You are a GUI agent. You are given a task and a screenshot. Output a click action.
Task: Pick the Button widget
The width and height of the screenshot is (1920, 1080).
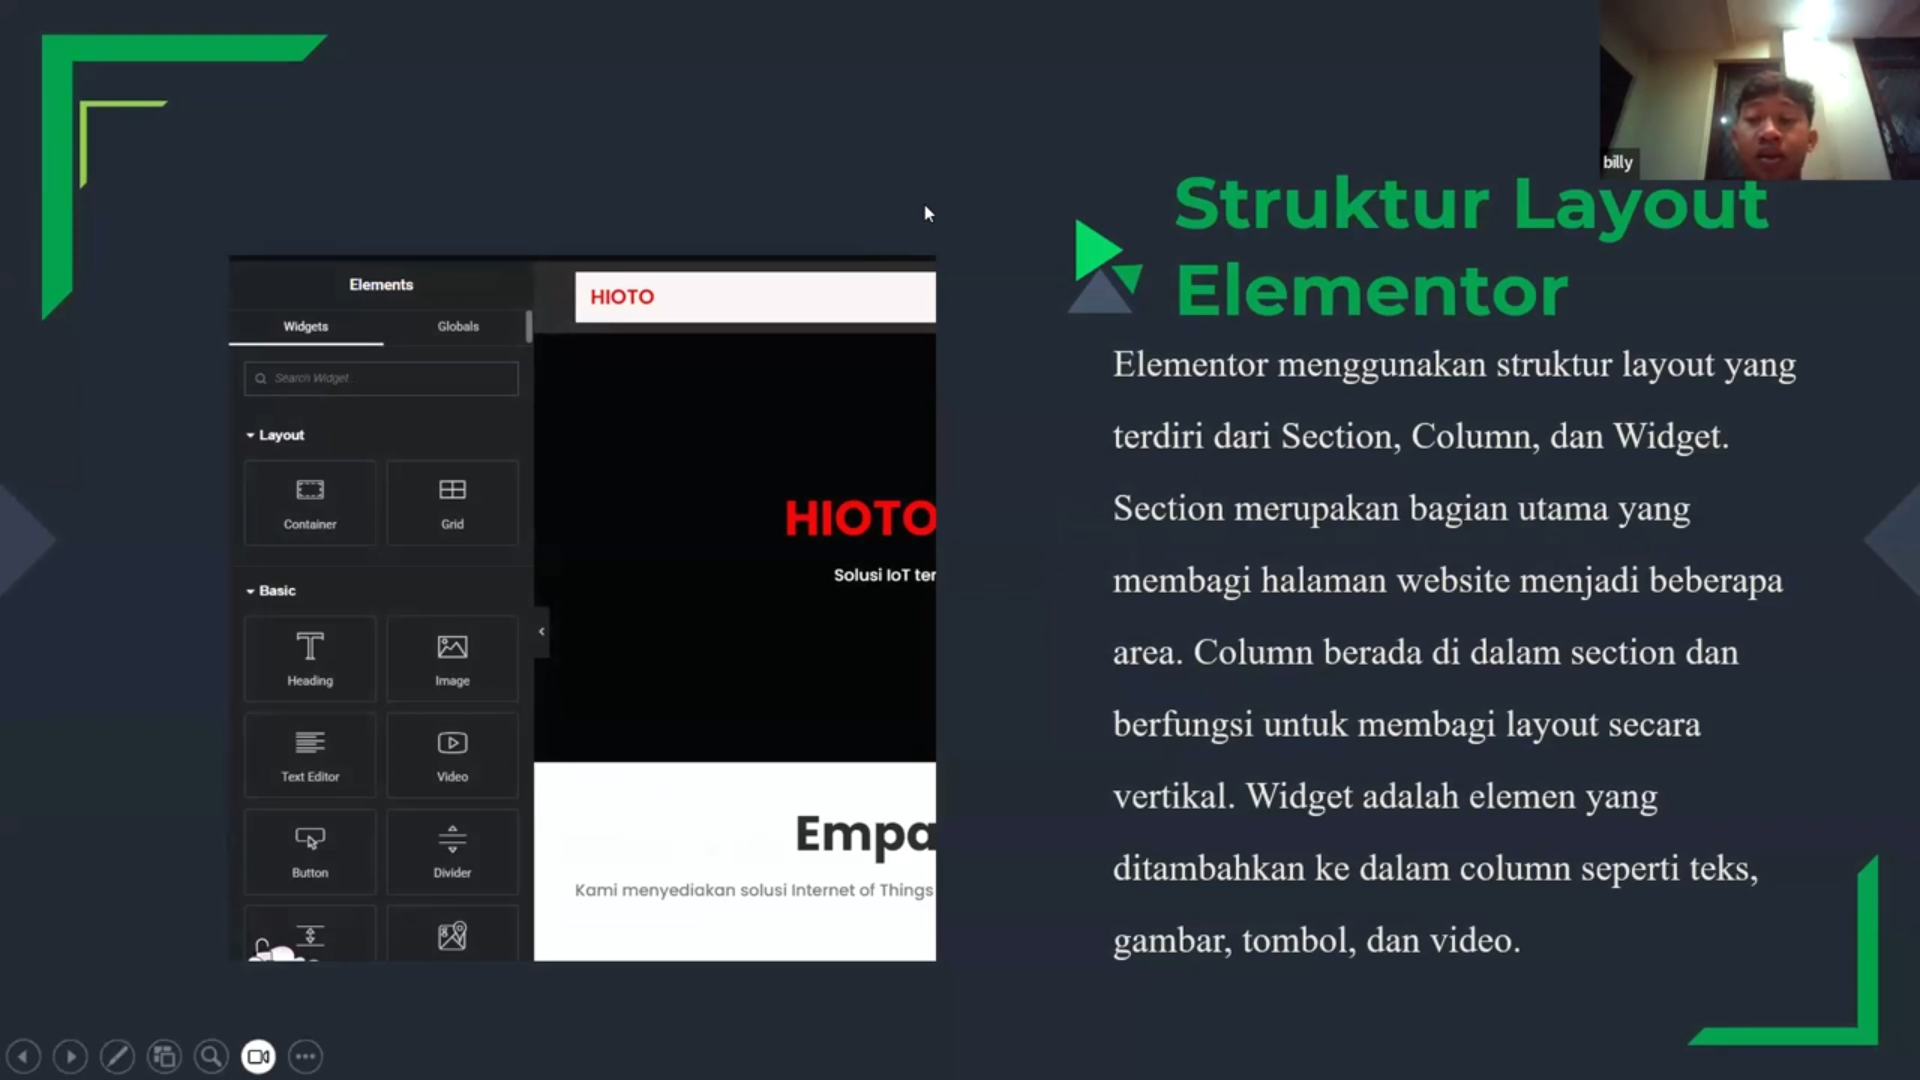[309, 850]
